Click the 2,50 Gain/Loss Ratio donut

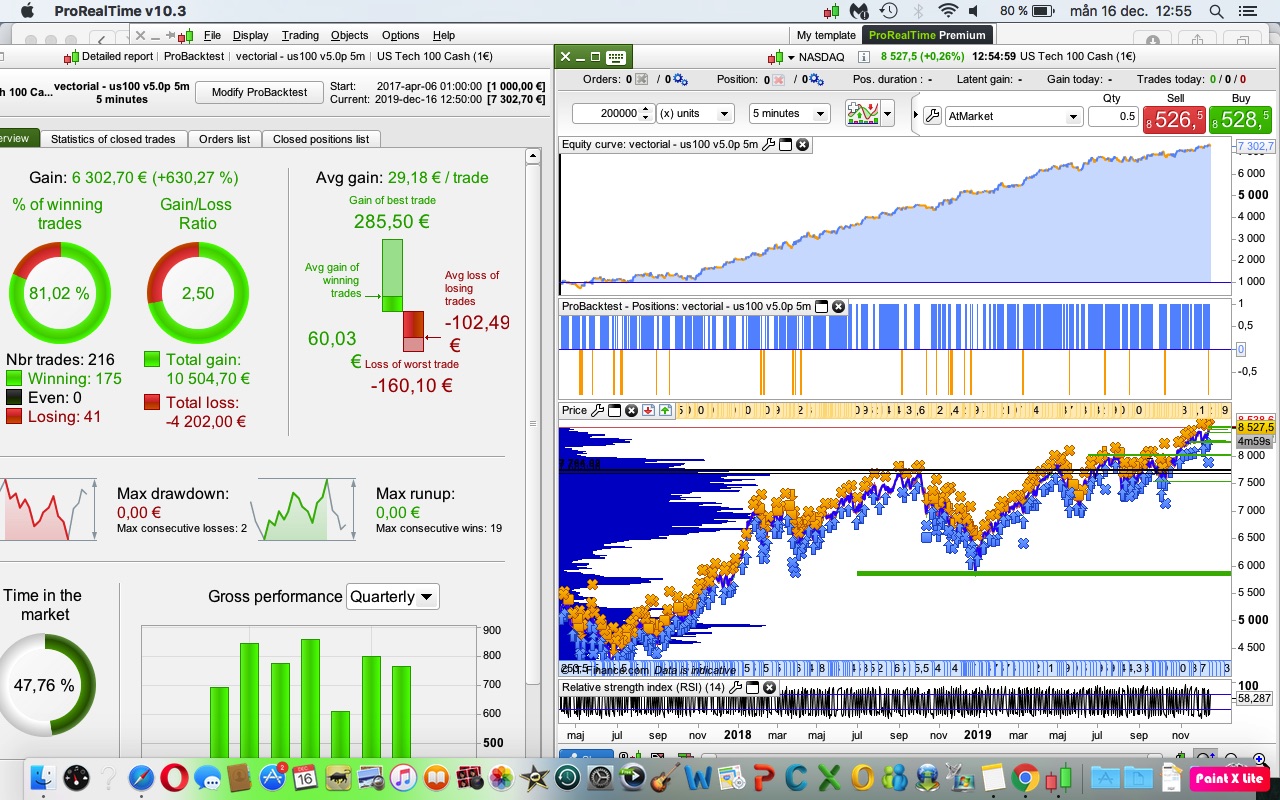pos(198,293)
